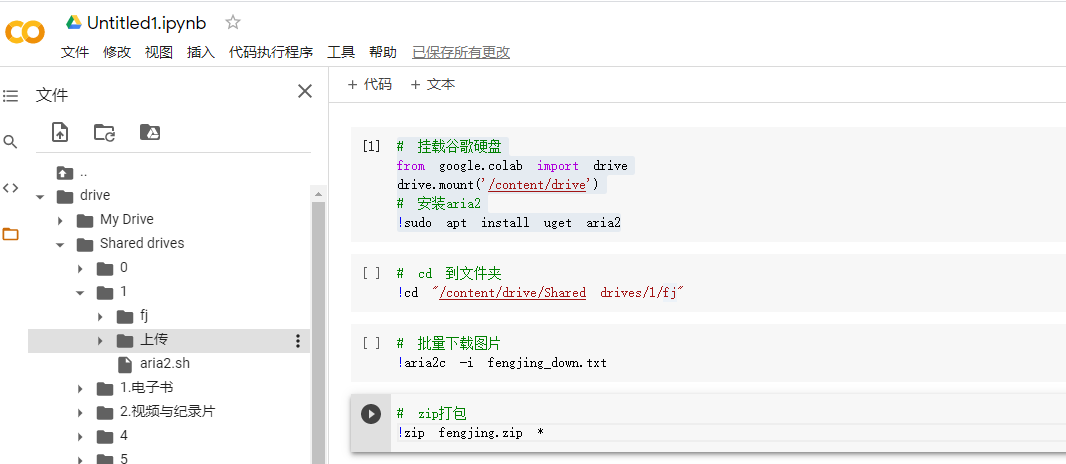The image size is (1066, 464).
Task: Select the 上传 folder label
Action: 154,340
